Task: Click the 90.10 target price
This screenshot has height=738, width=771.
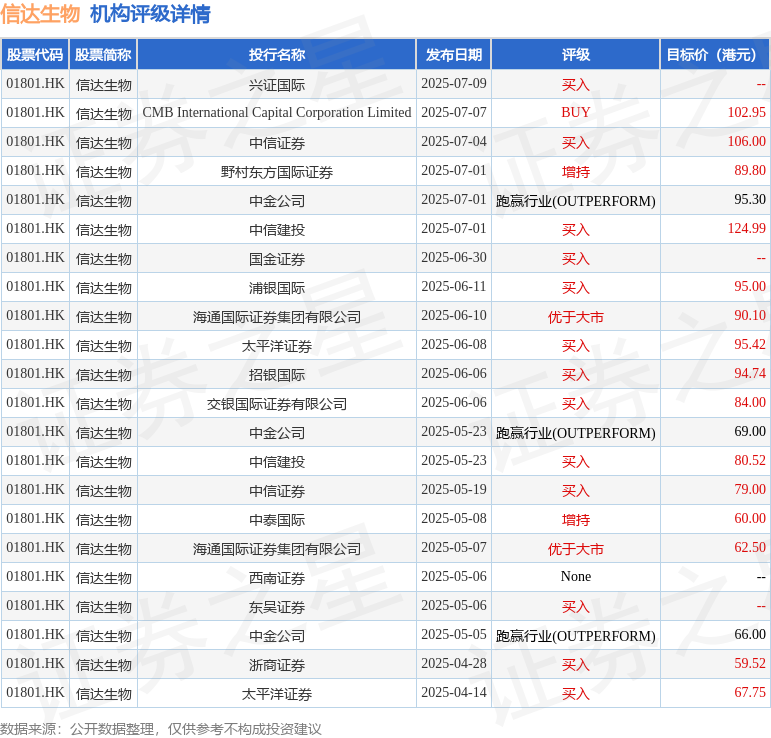Action: tap(750, 316)
